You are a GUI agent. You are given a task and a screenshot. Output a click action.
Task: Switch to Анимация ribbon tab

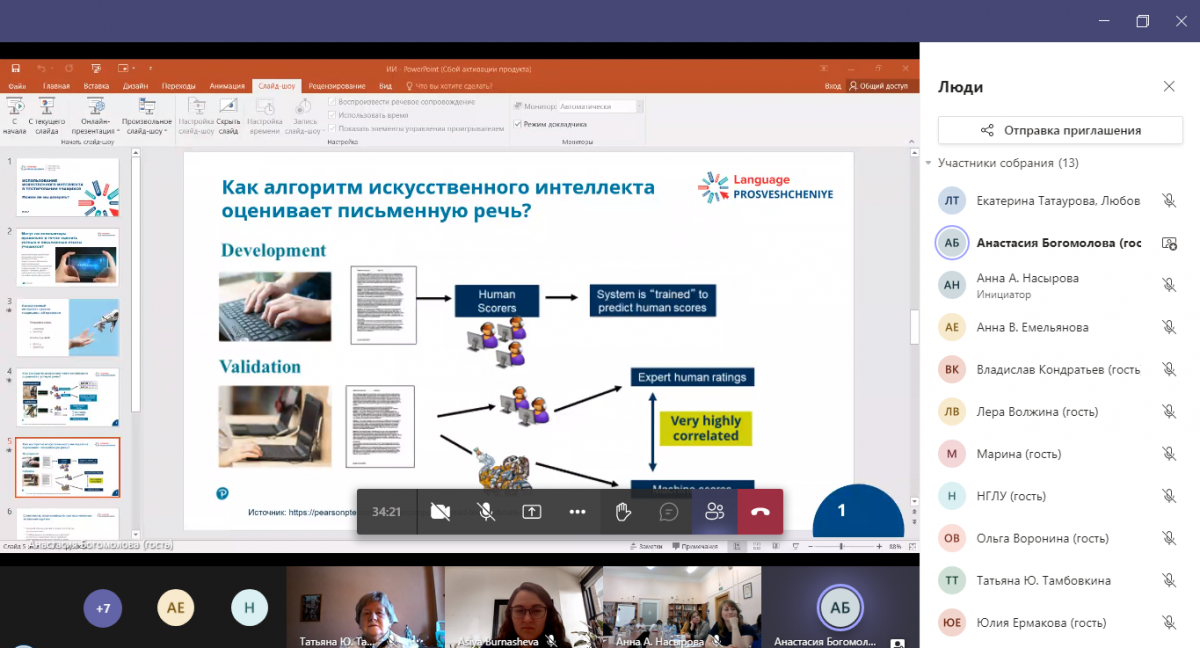click(227, 86)
